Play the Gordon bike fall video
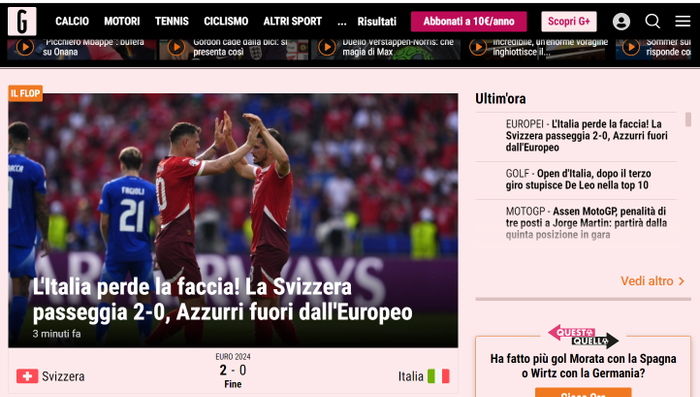Image resolution: width=700 pixels, height=397 pixels. (x=176, y=47)
